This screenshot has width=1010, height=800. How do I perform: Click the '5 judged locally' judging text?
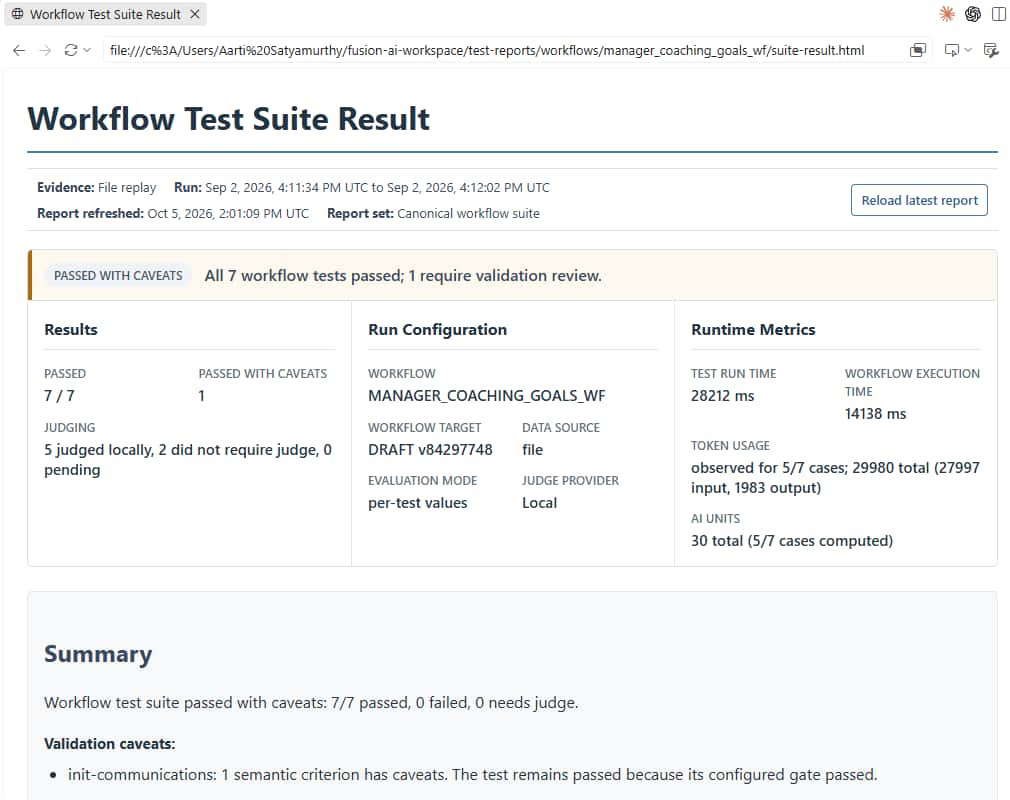tap(187, 459)
